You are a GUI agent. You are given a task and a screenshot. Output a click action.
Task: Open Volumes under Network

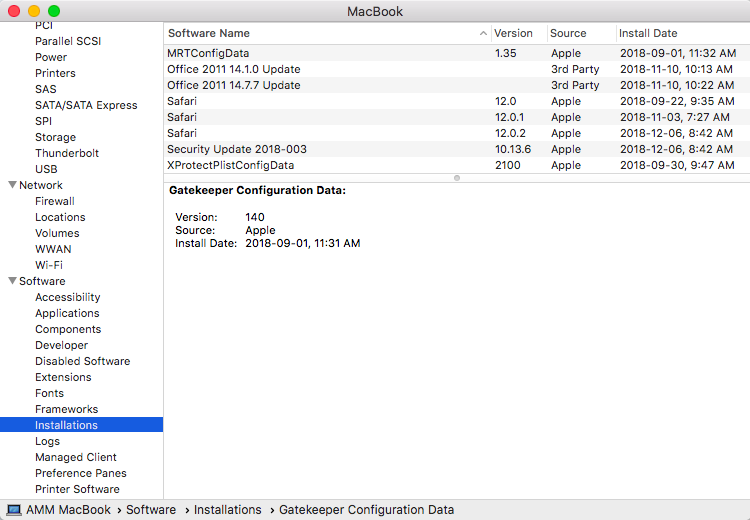click(x=57, y=233)
